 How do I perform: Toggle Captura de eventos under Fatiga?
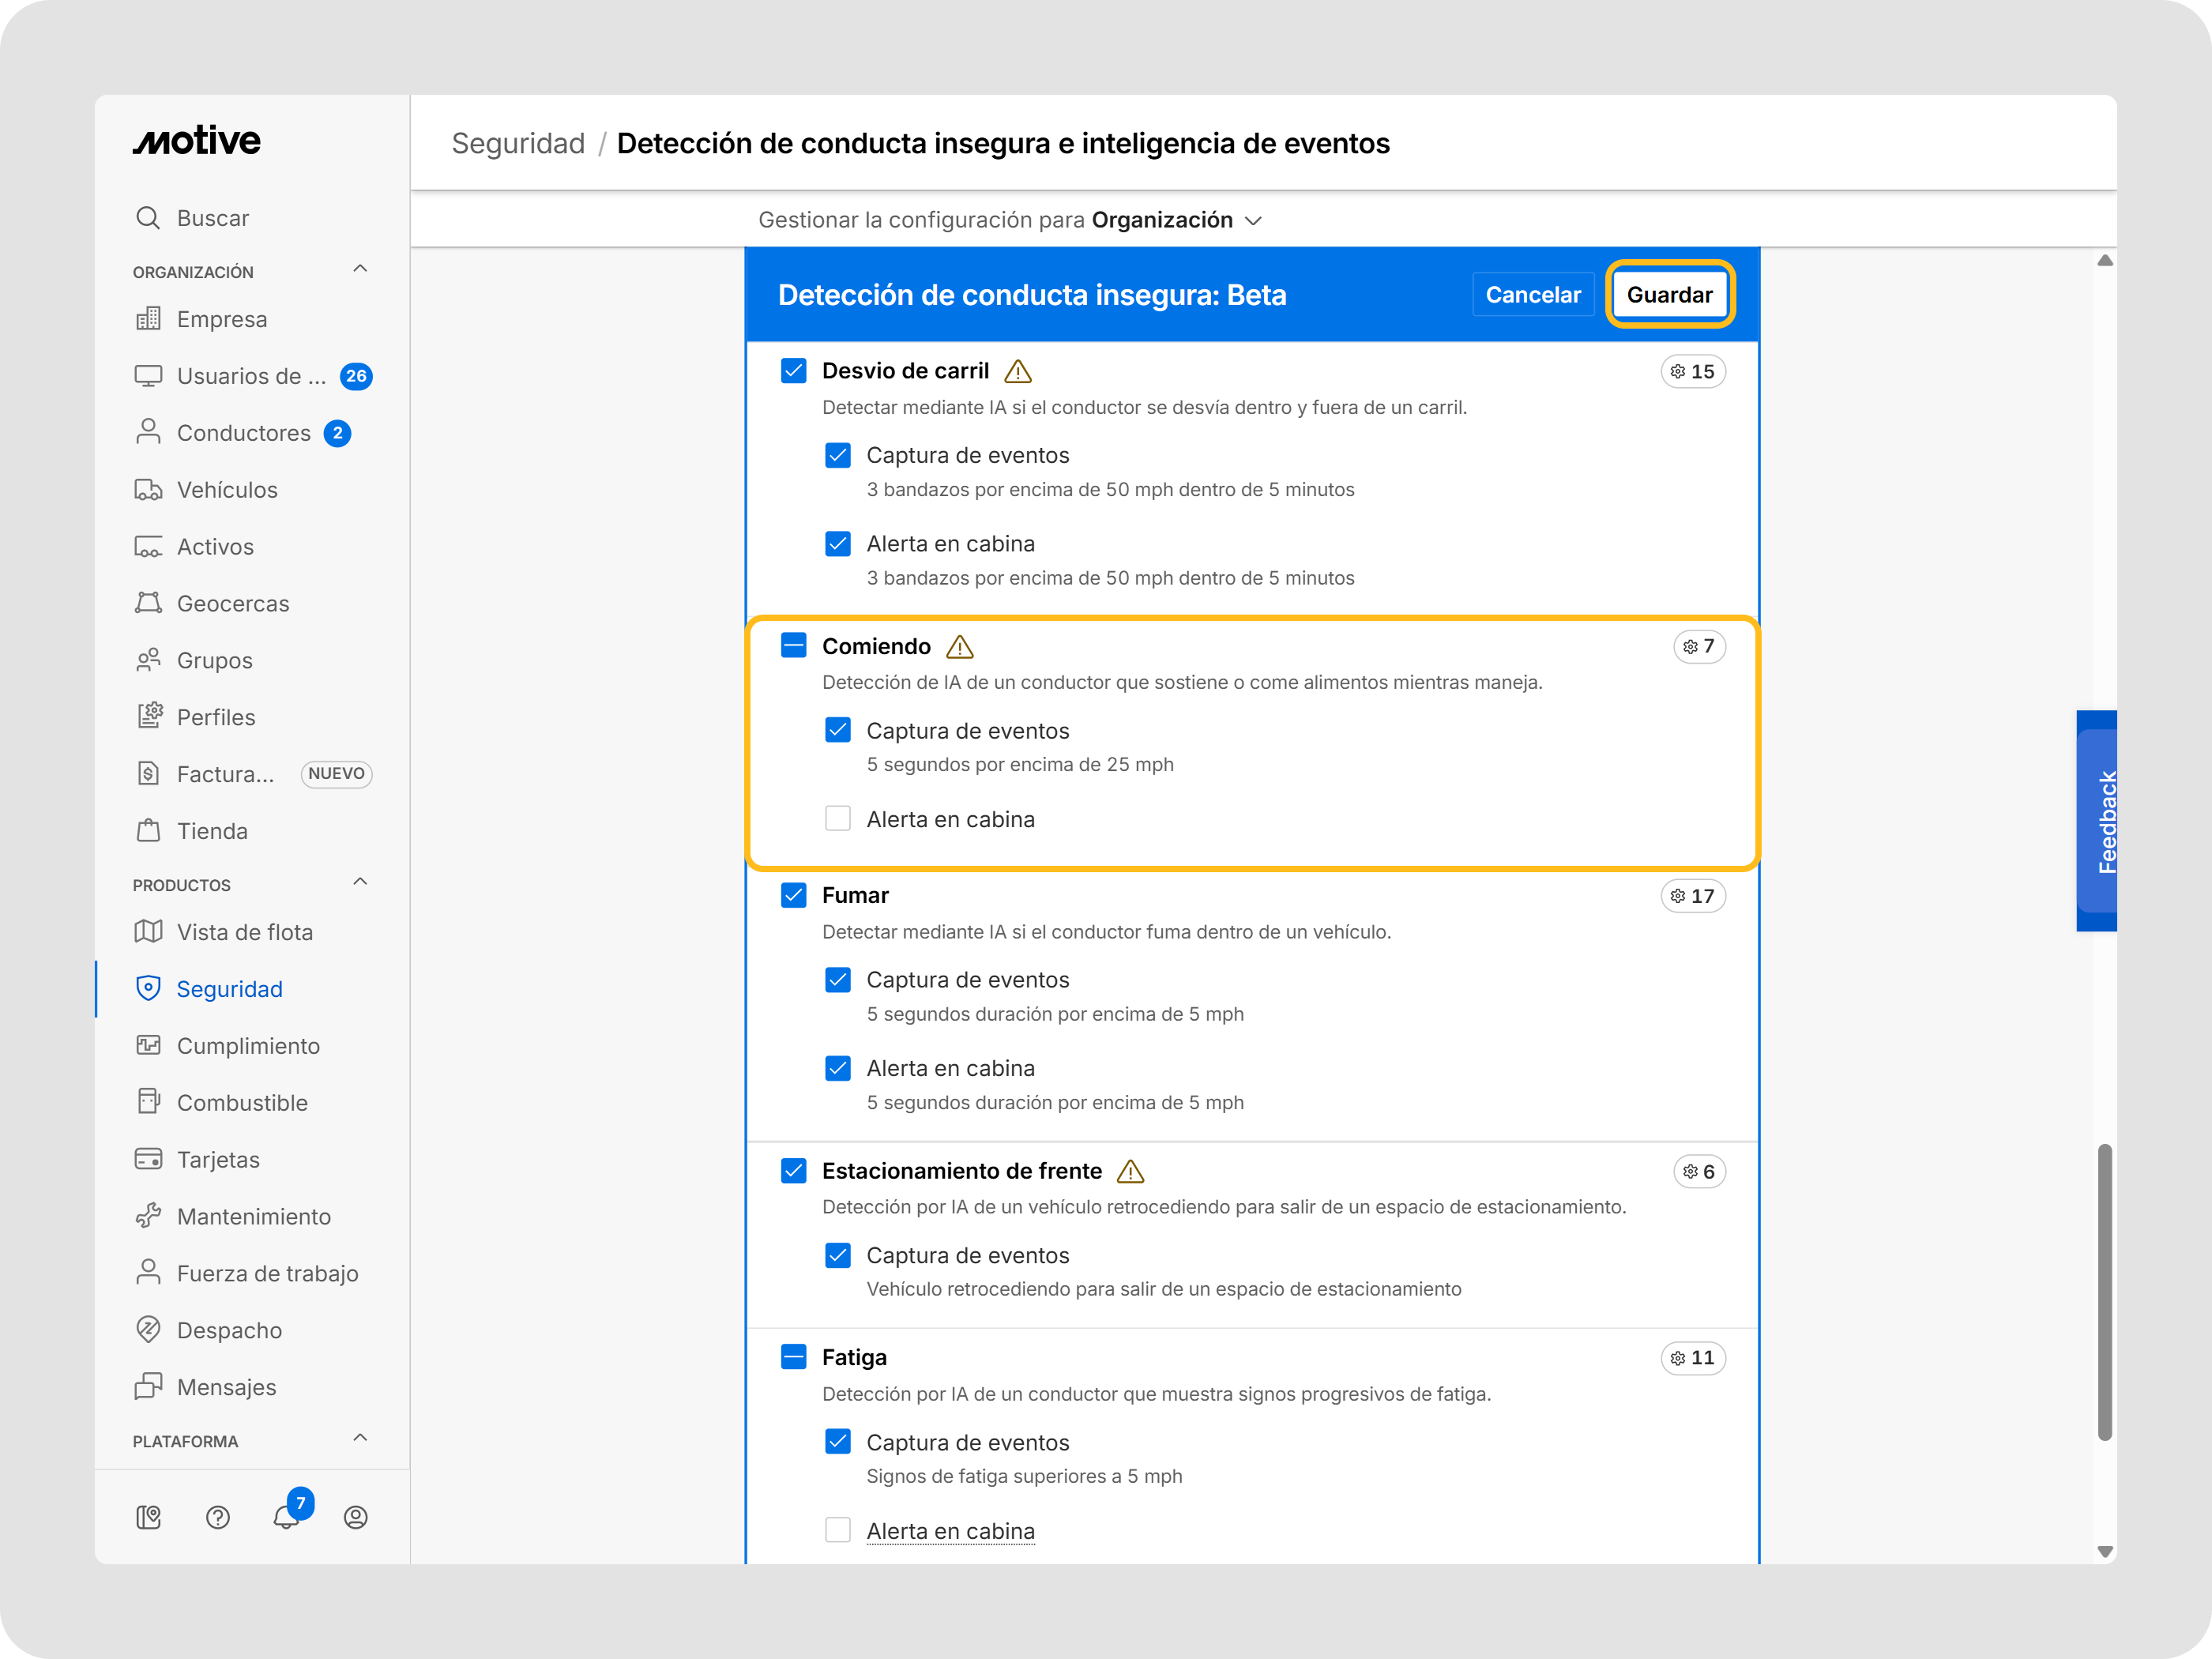[x=838, y=1442]
